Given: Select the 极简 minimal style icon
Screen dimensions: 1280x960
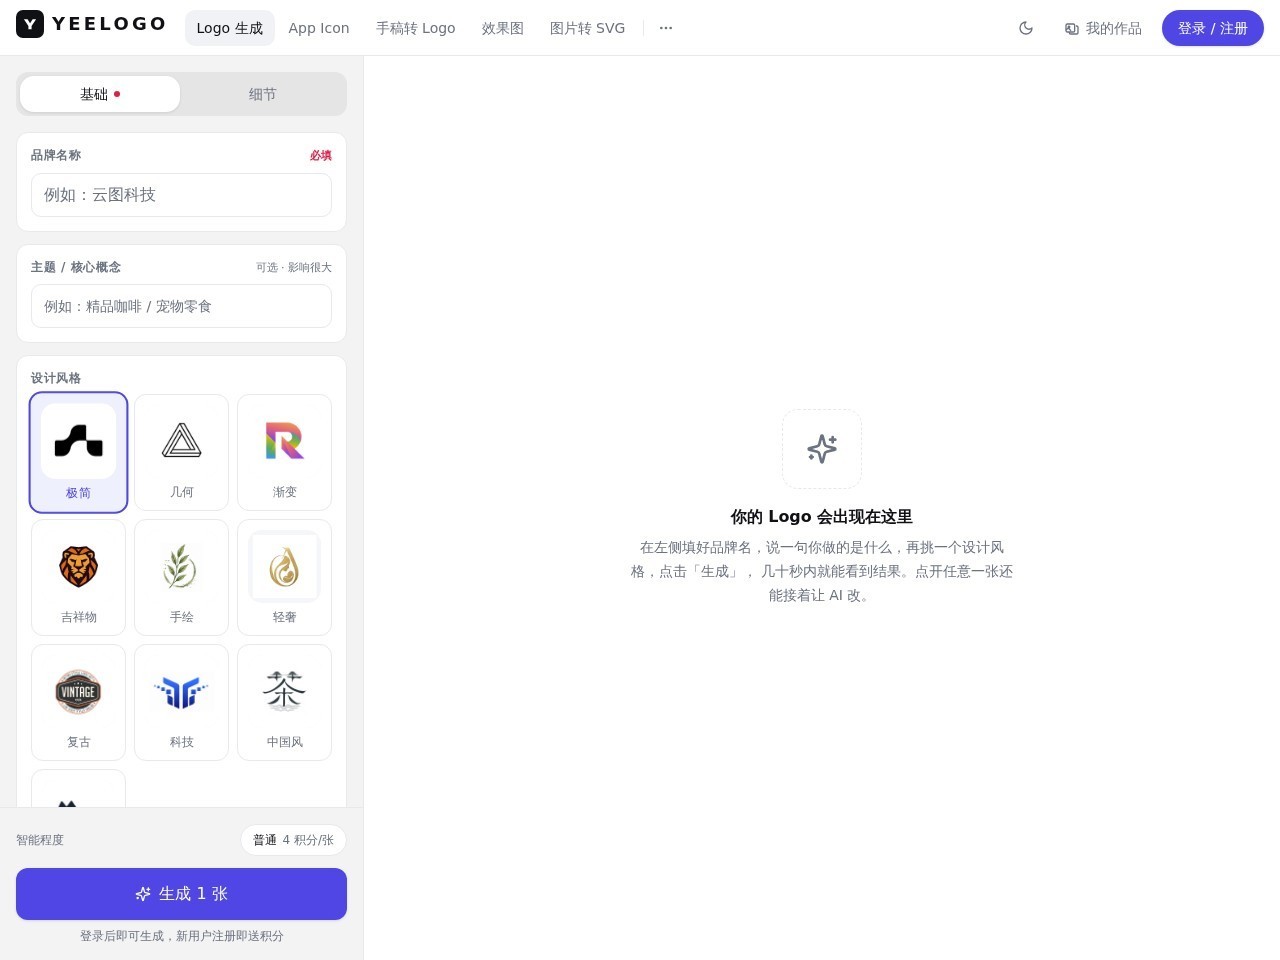Looking at the screenshot, I should click(x=78, y=452).
